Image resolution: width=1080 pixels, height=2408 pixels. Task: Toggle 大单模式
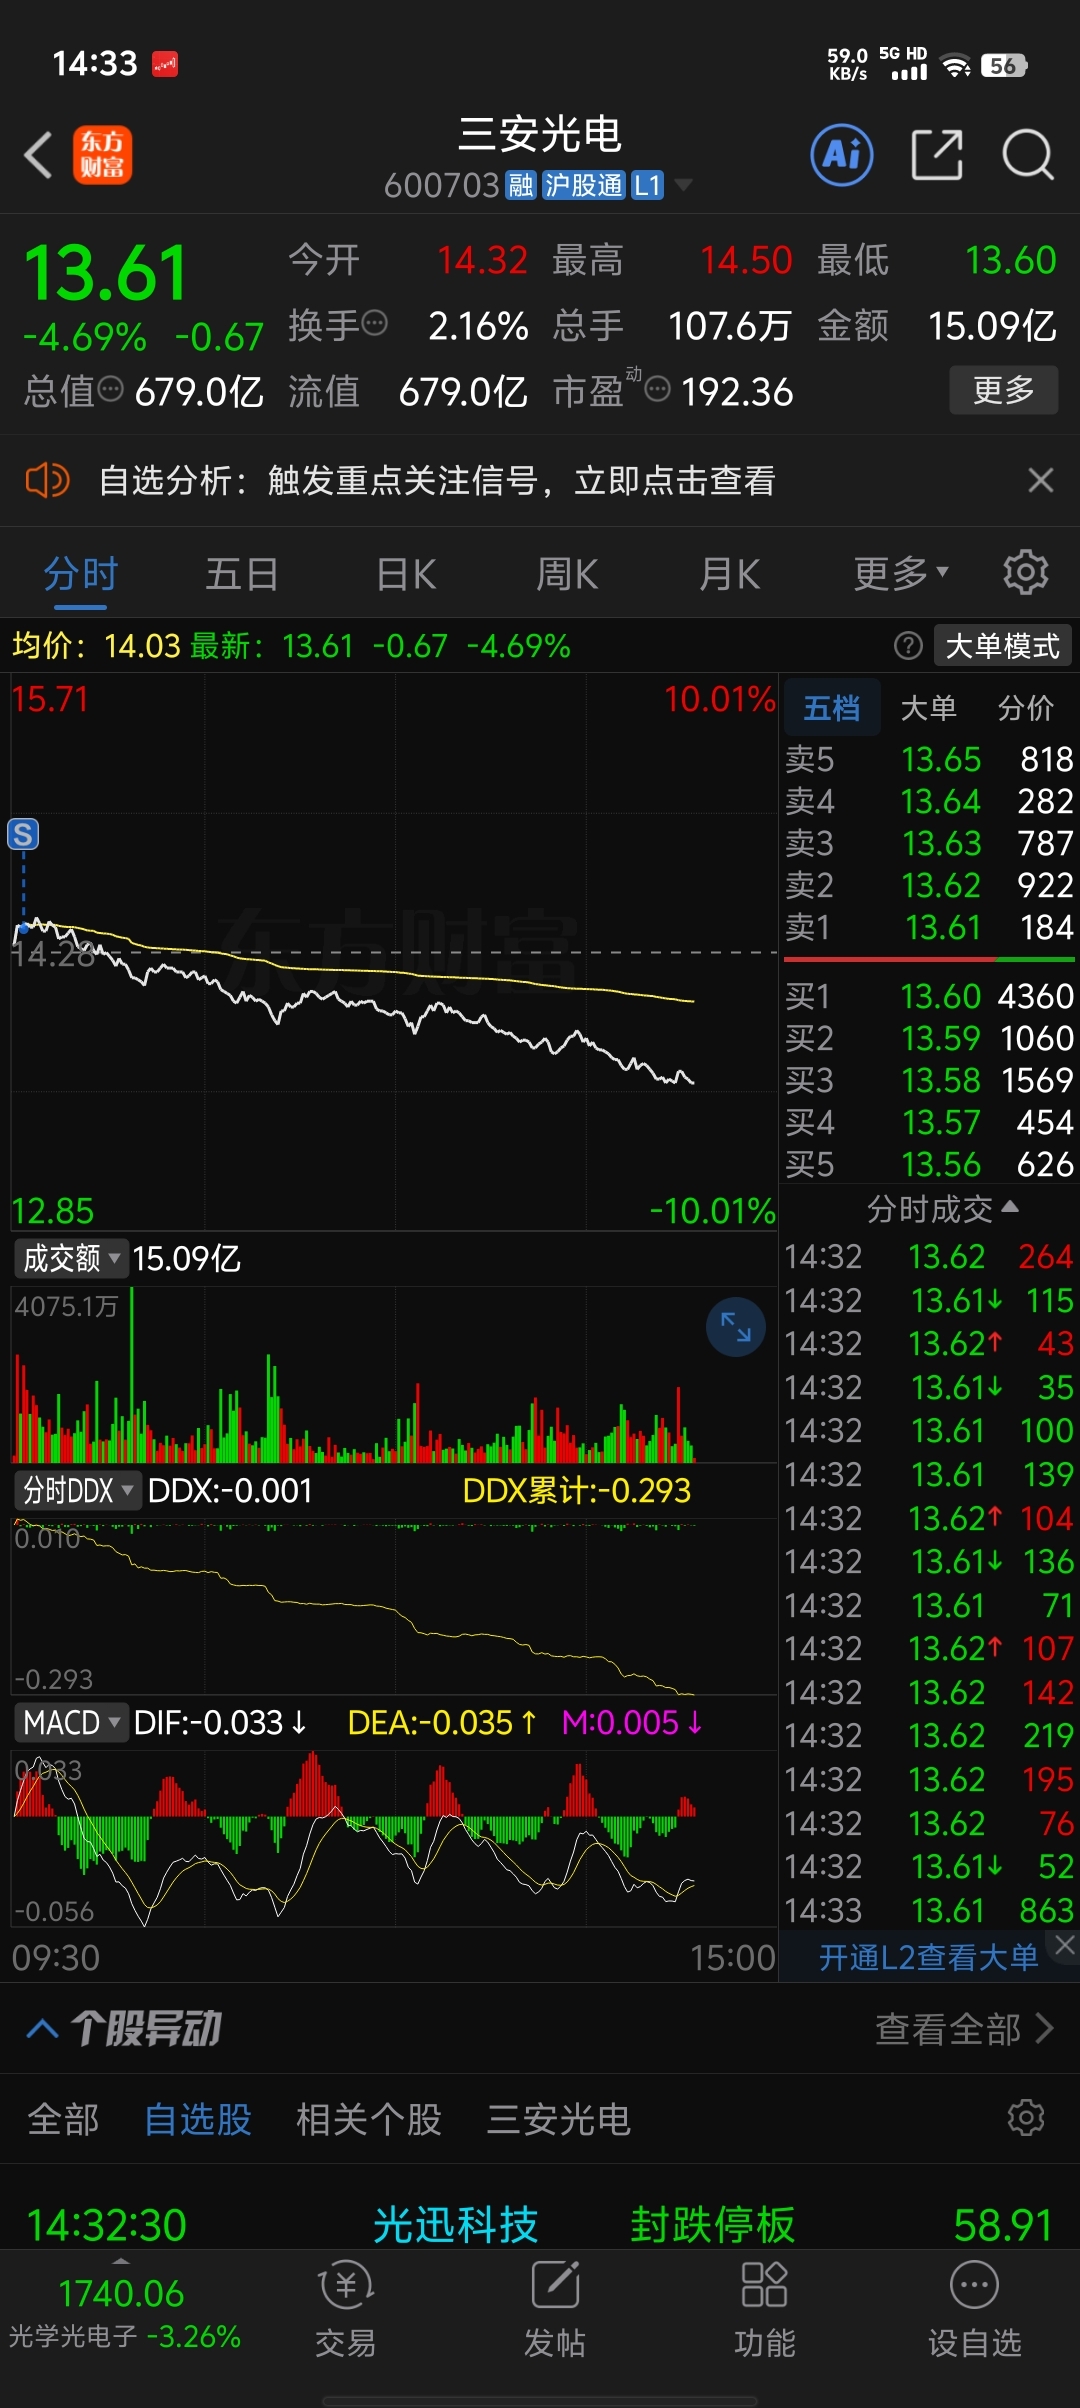click(x=1003, y=646)
